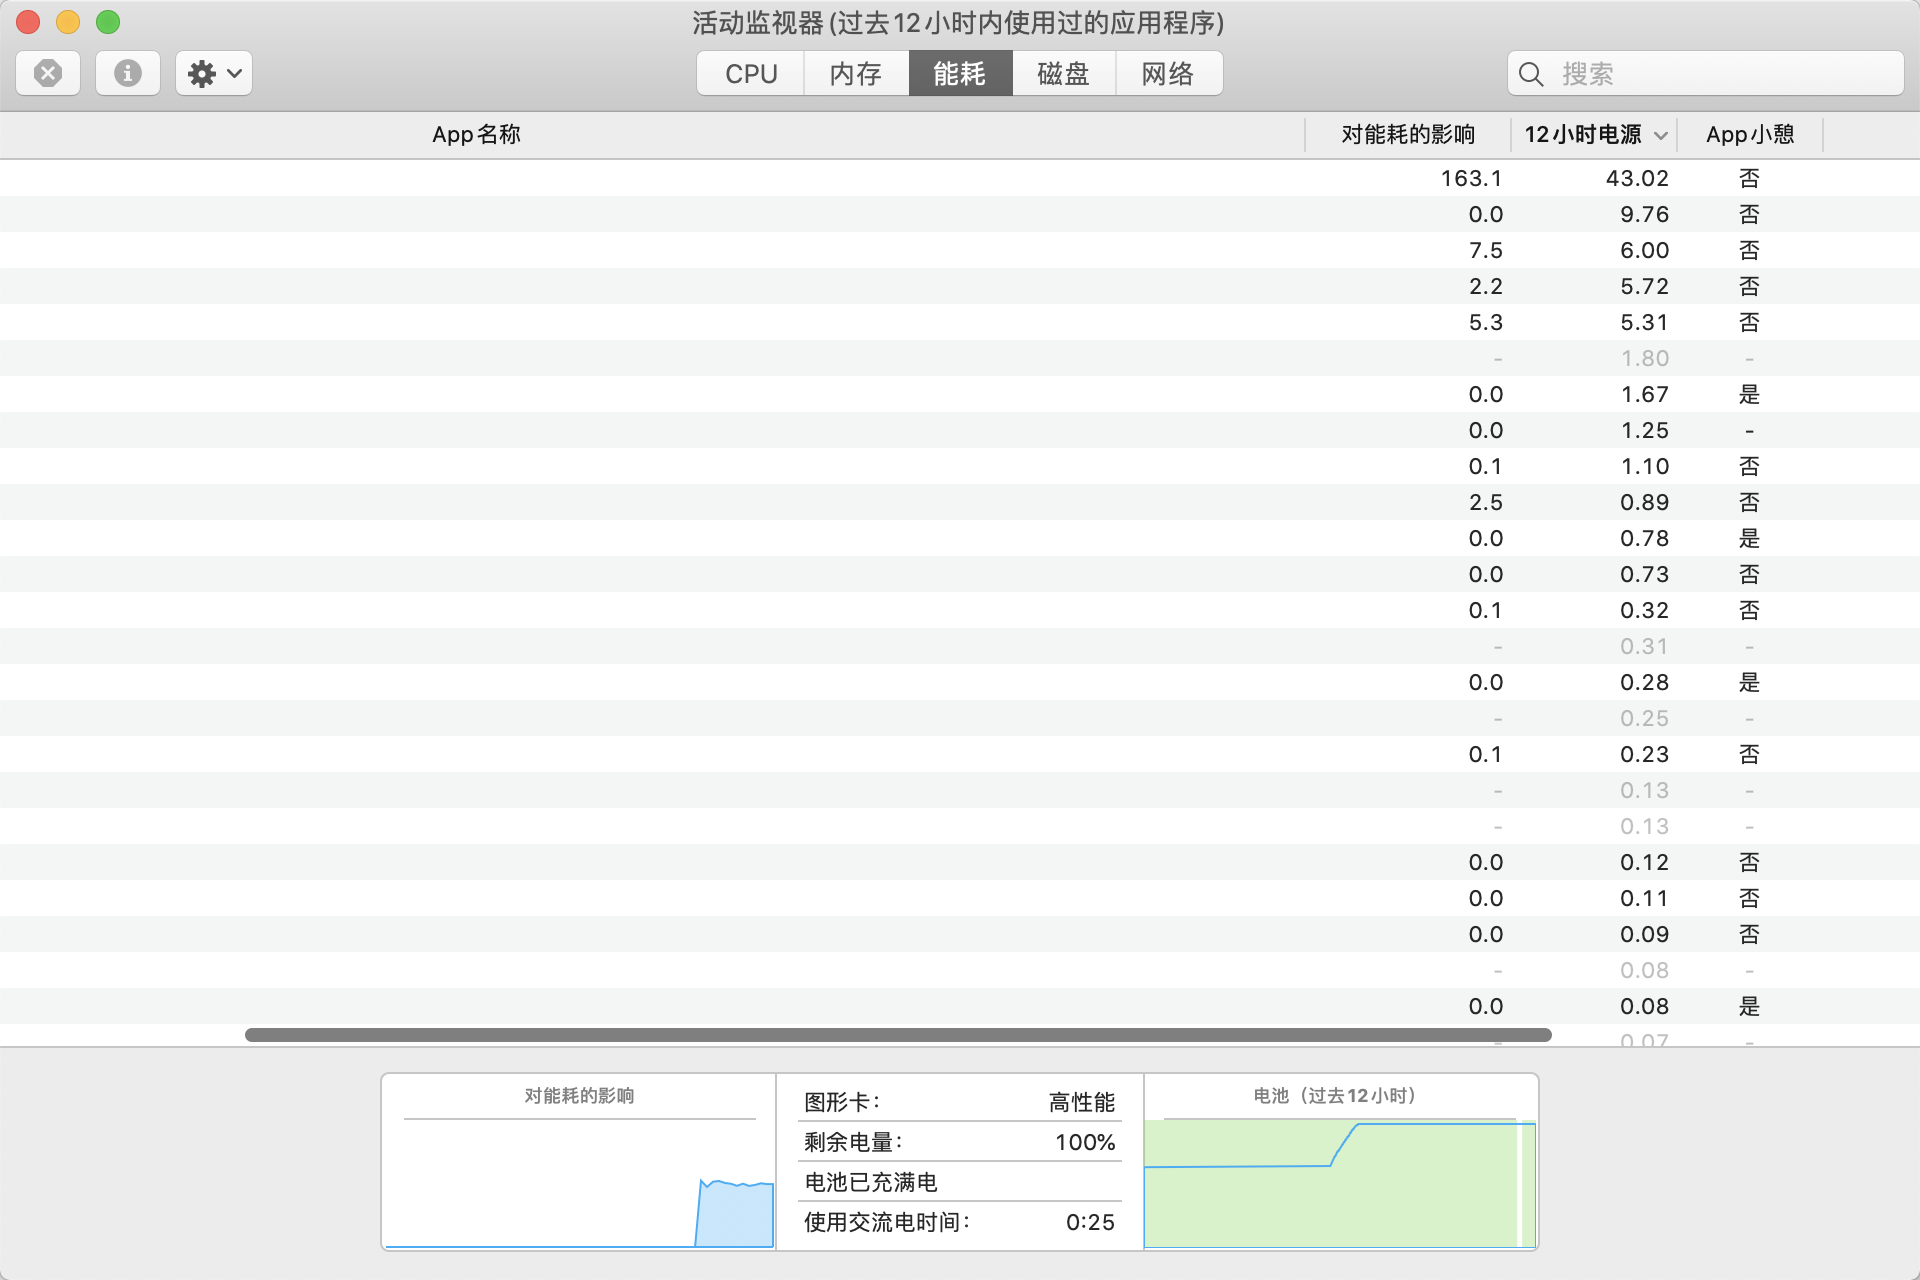Click the 电池 (过去12小时) battery graph

[x=1339, y=1182]
